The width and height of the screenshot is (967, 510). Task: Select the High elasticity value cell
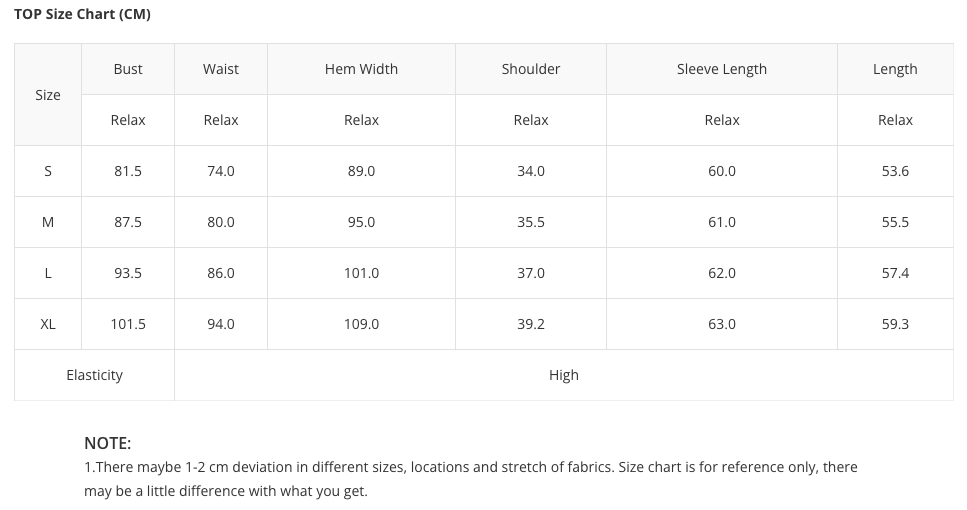click(564, 375)
